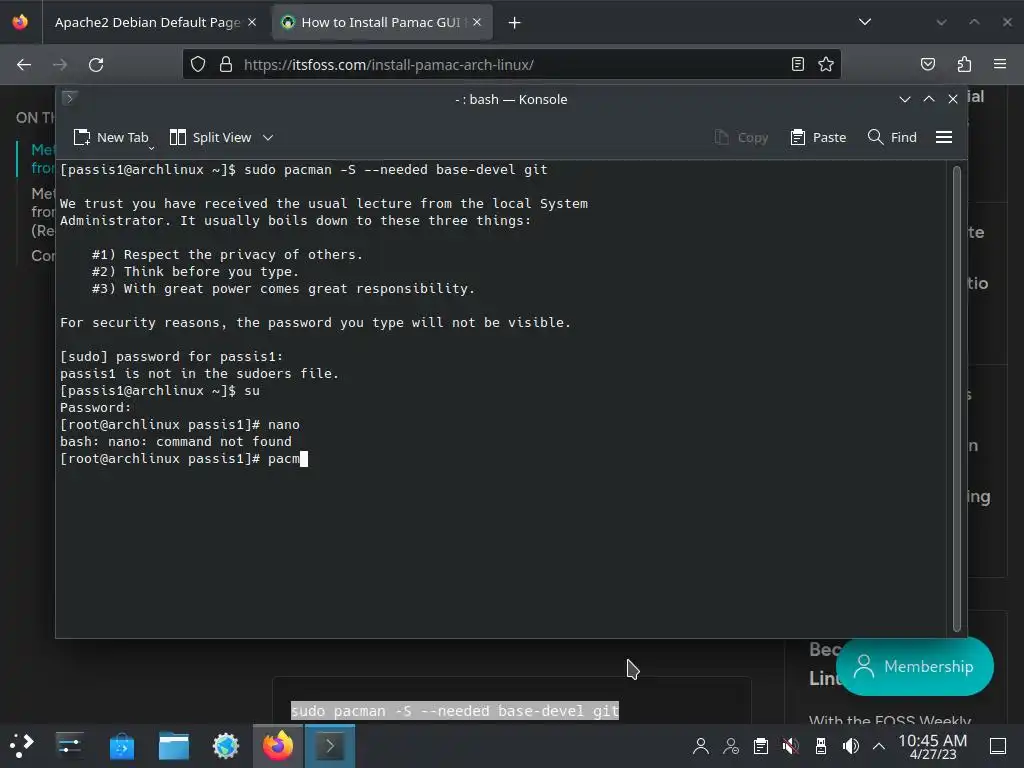Screen dimensions: 1024x768
Task: Click the Show Desktop button in the taskbar corner
Action: click(998, 746)
